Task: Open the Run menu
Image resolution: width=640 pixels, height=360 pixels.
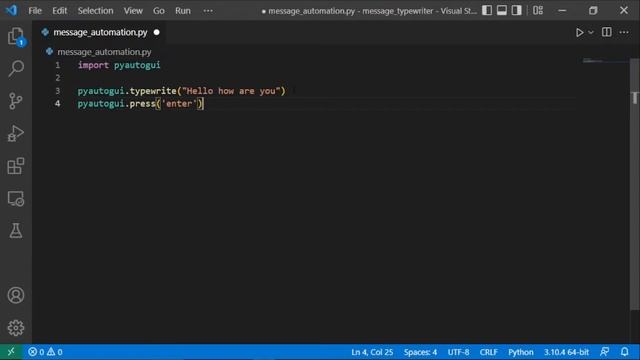Action: click(x=183, y=11)
